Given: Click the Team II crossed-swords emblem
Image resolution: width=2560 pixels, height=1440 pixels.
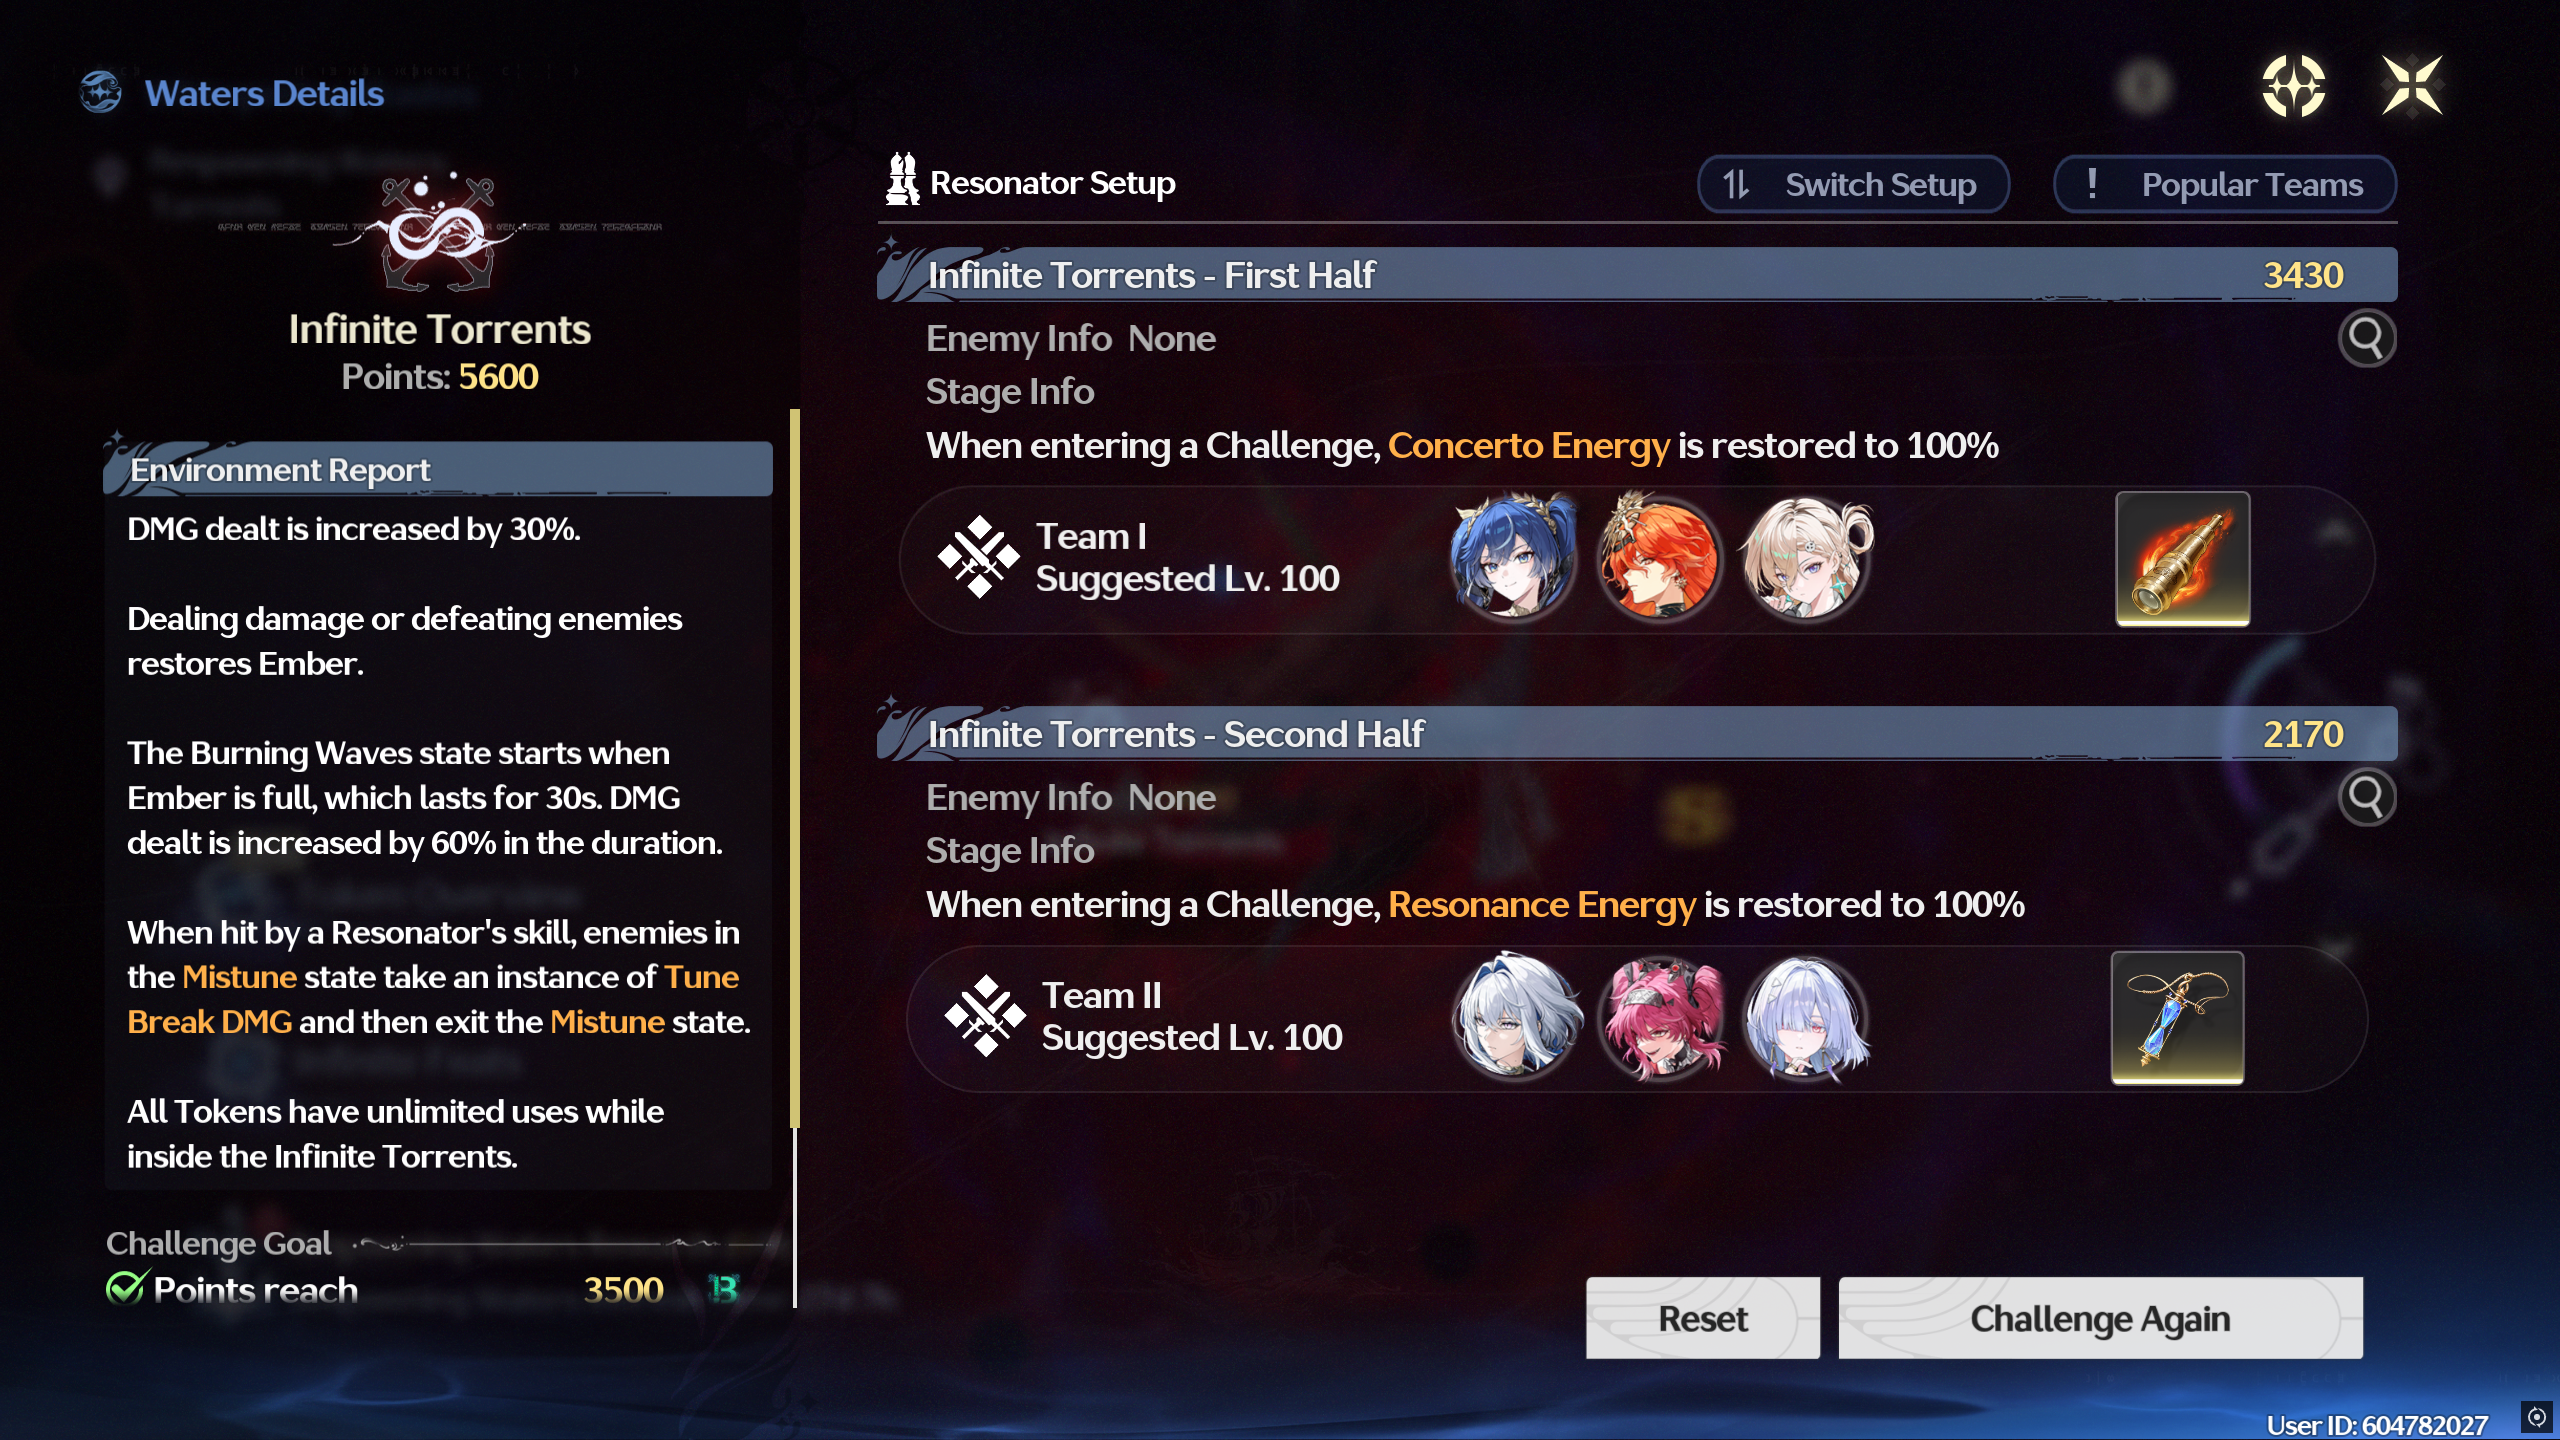Looking at the screenshot, I should tap(985, 1016).
